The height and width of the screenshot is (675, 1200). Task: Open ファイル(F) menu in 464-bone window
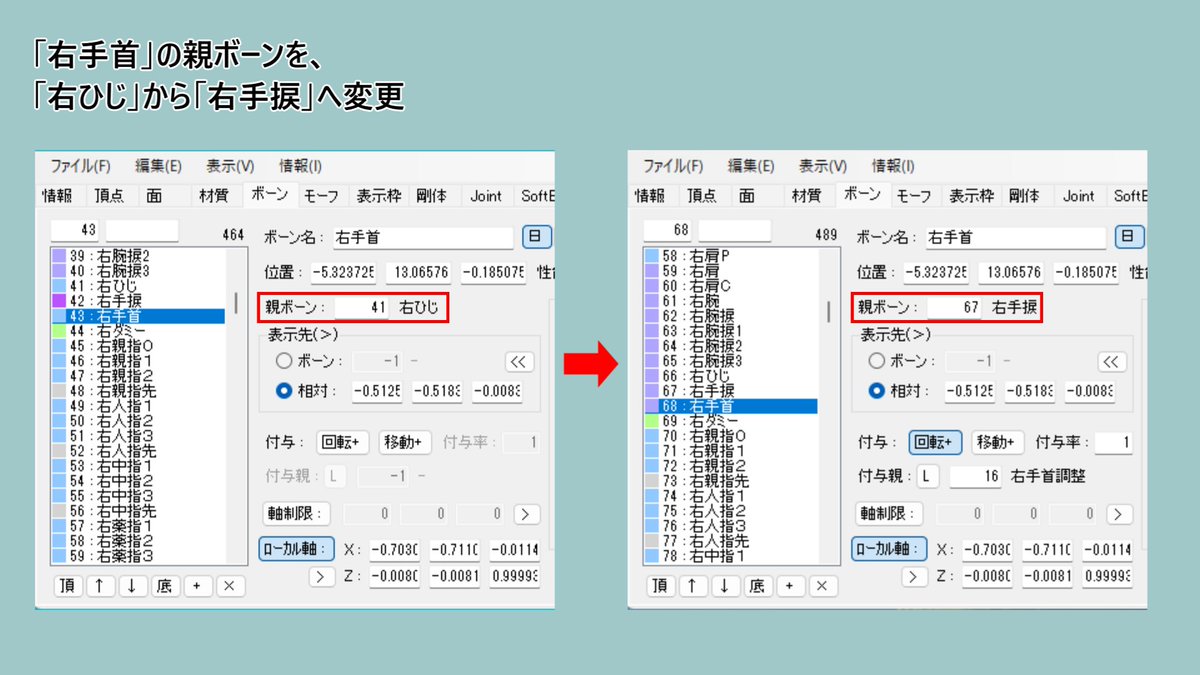pyautogui.click(x=80, y=166)
